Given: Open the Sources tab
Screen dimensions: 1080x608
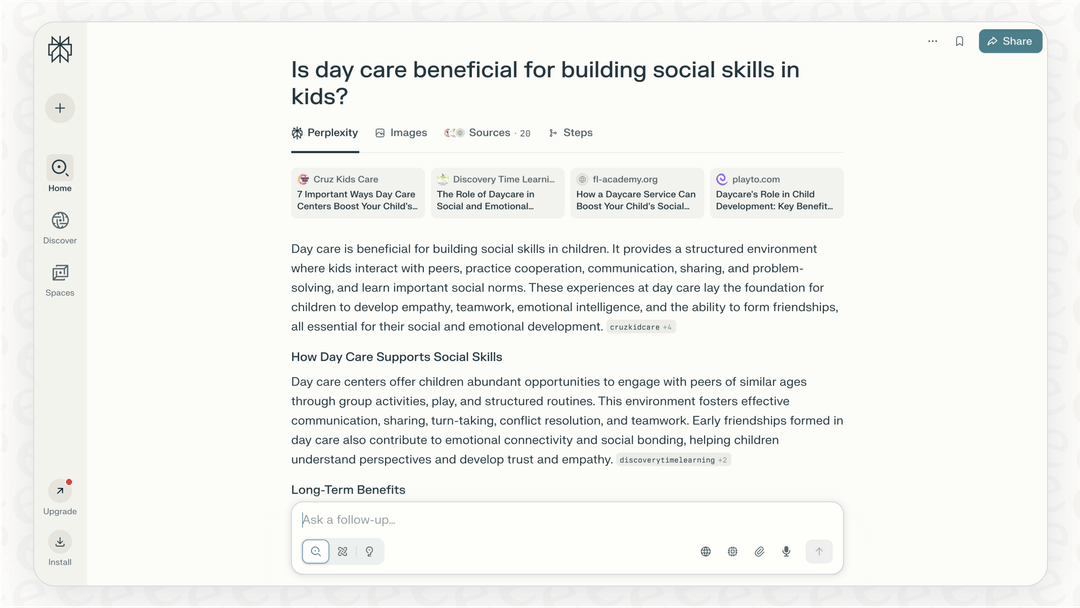Looking at the screenshot, I should tap(488, 133).
